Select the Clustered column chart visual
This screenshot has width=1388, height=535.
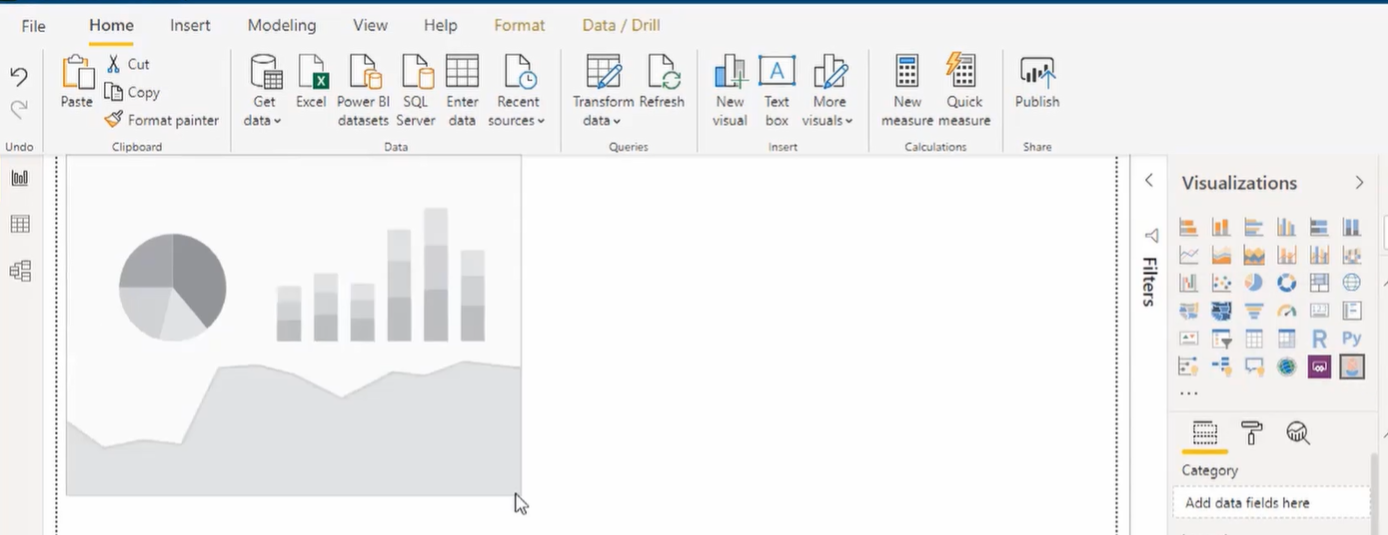1286,227
